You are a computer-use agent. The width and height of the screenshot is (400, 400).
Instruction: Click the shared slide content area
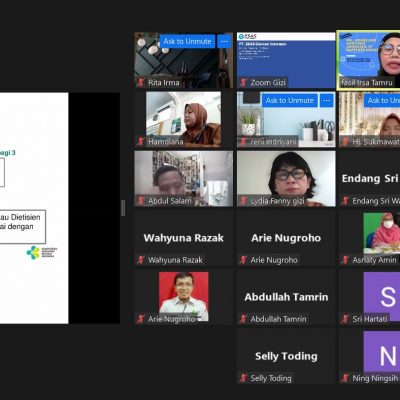point(34,208)
